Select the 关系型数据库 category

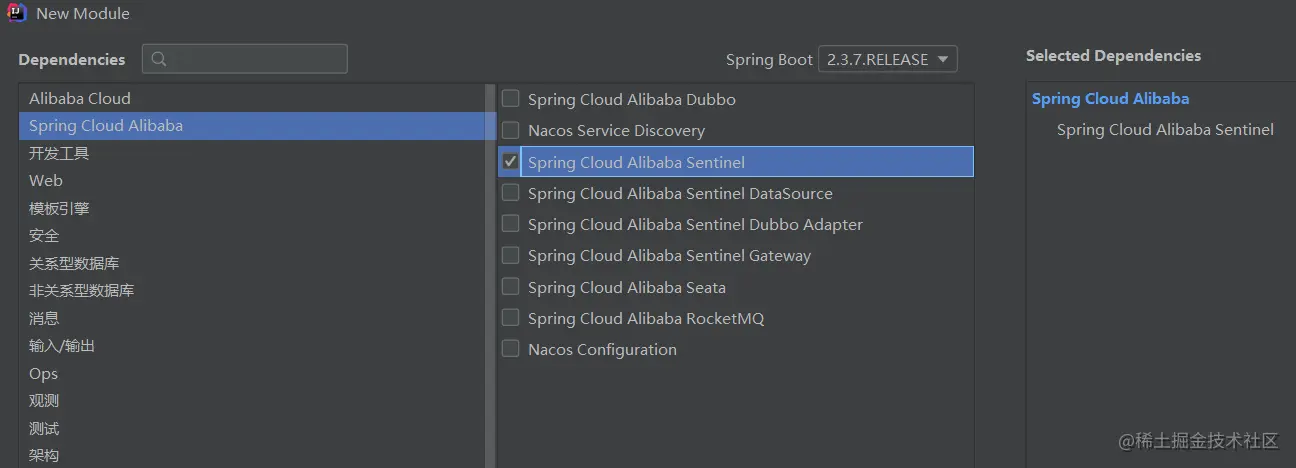tap(74, 263)
